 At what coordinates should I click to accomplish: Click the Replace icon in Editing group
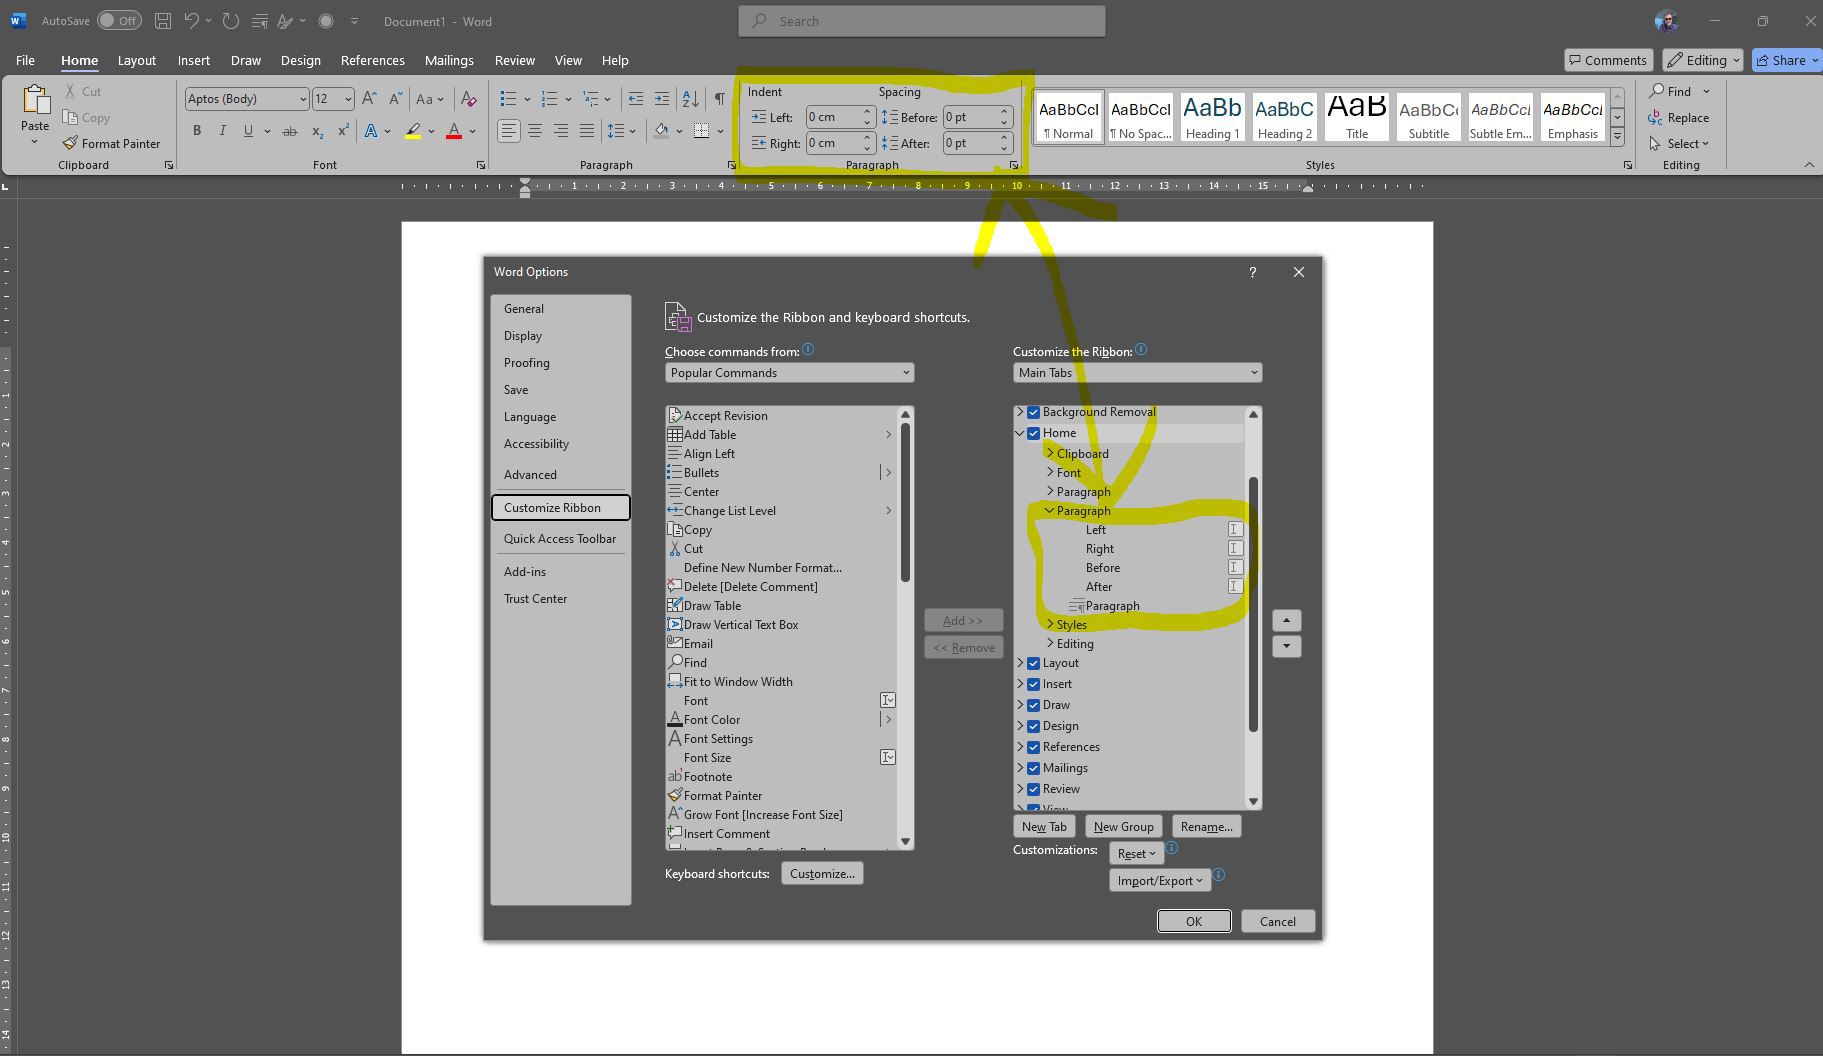(1679, 117)
